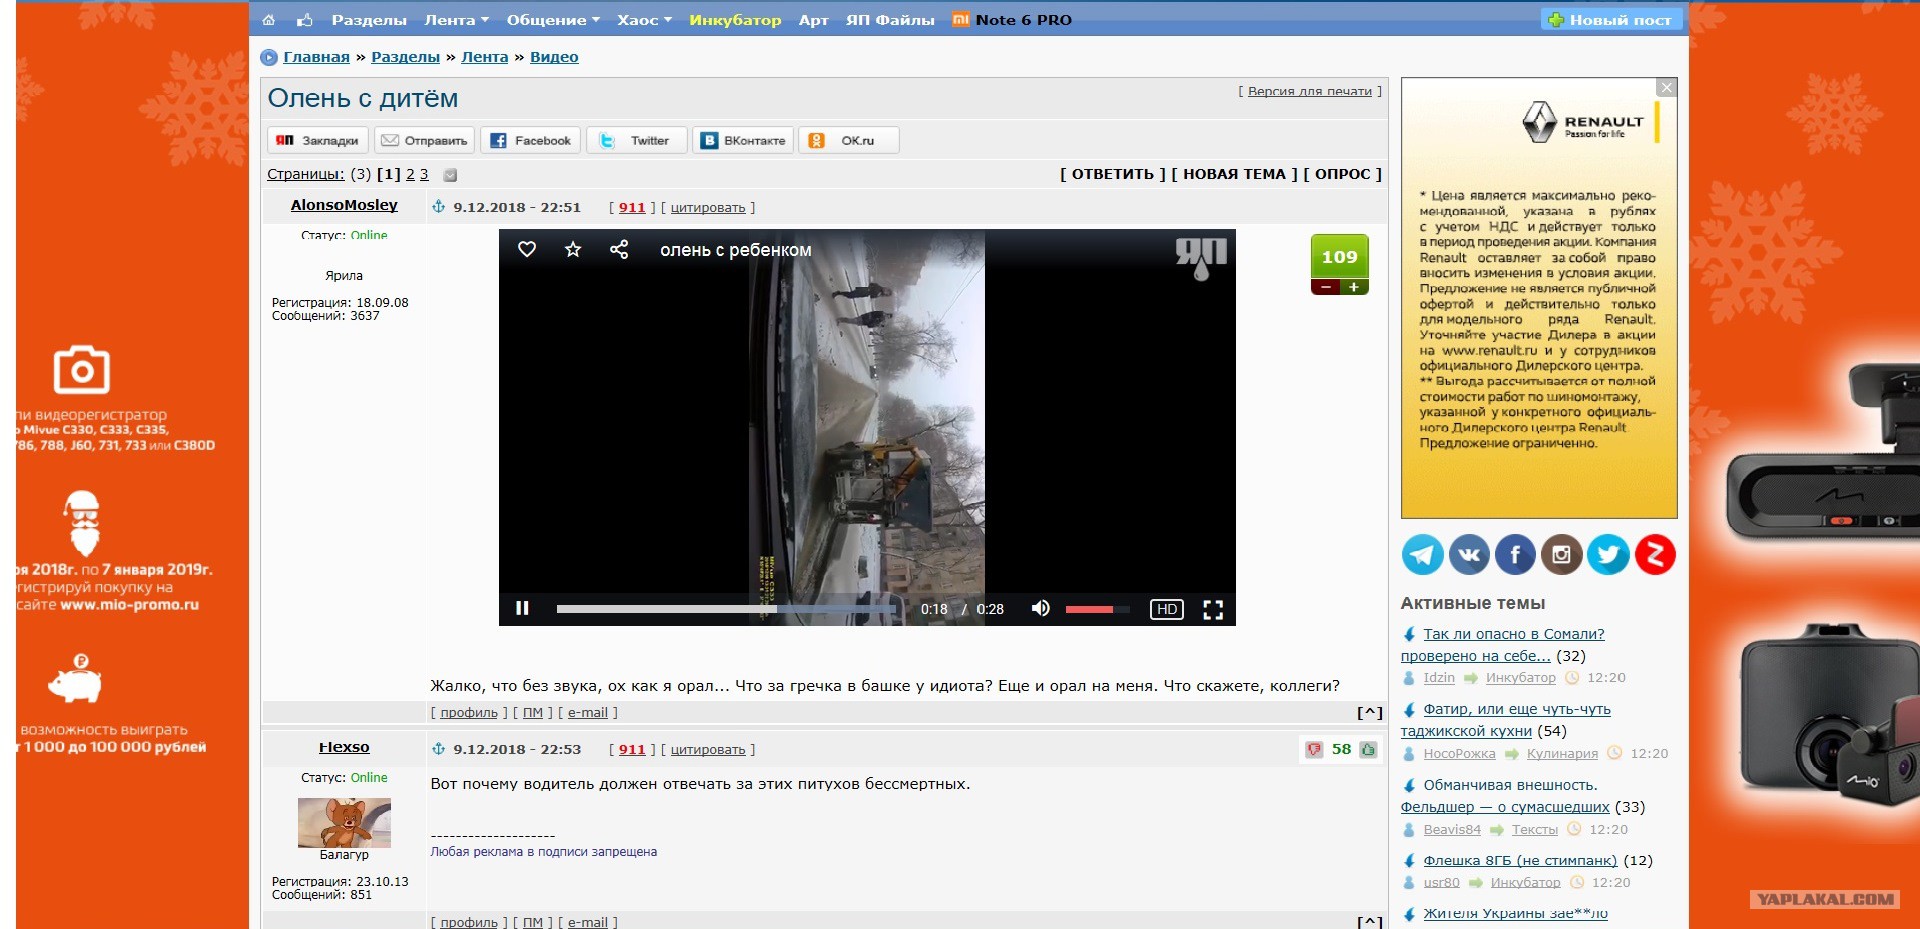Toggle HD quality on the video player
The height and width of the screenshot is (929, 1920).
(x=1167, y=609)
